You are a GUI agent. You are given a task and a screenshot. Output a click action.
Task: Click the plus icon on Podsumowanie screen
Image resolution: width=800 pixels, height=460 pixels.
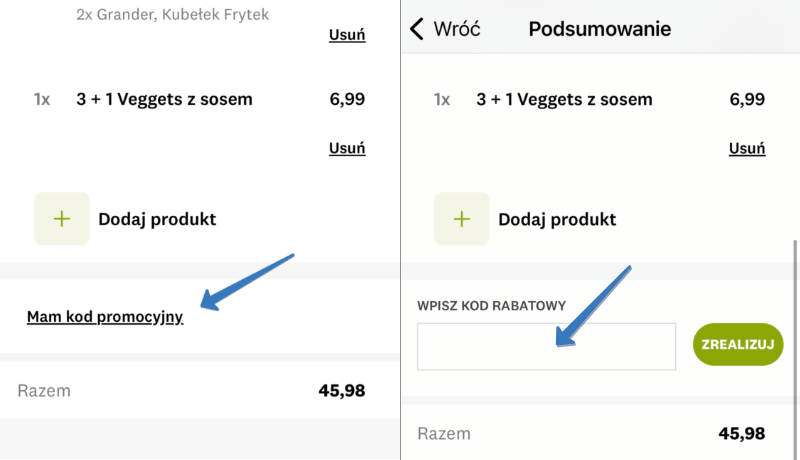(462, 219)
